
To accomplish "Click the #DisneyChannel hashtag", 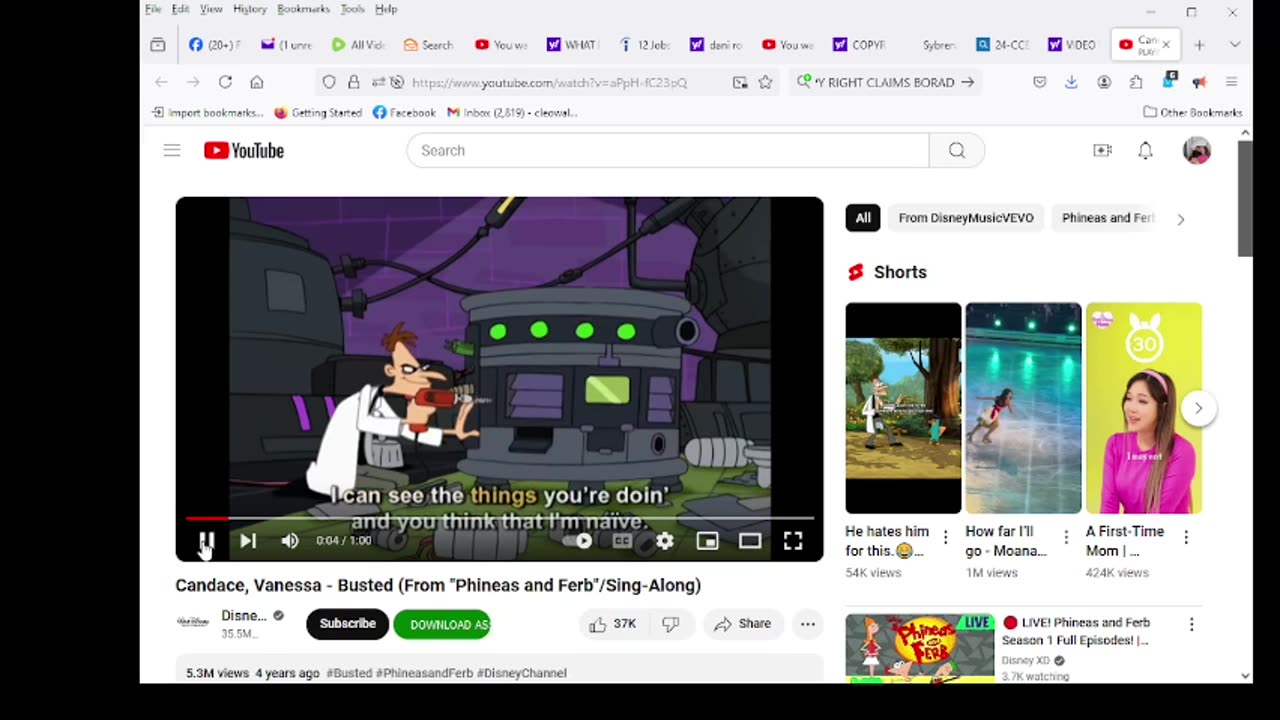I will 522,673.
